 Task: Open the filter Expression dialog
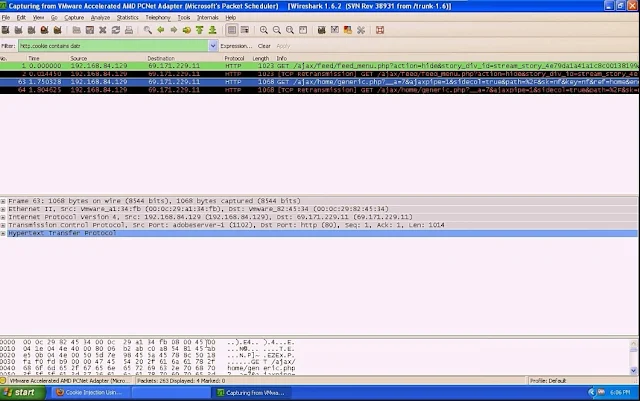[x=236, y=46]
